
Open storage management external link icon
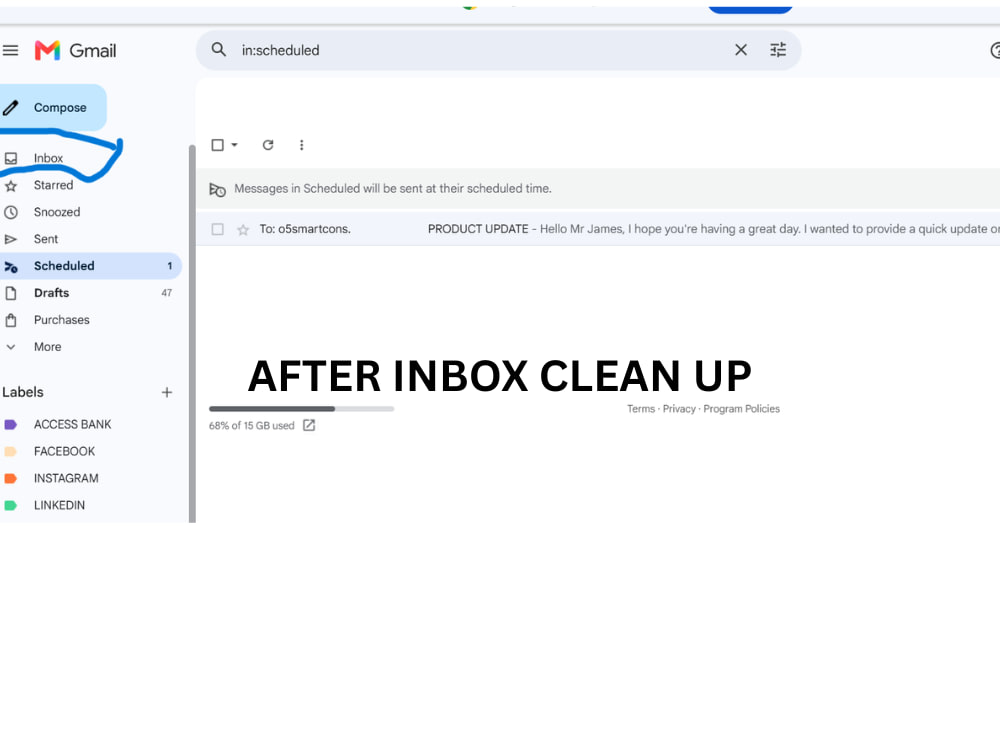coord(309,425)
